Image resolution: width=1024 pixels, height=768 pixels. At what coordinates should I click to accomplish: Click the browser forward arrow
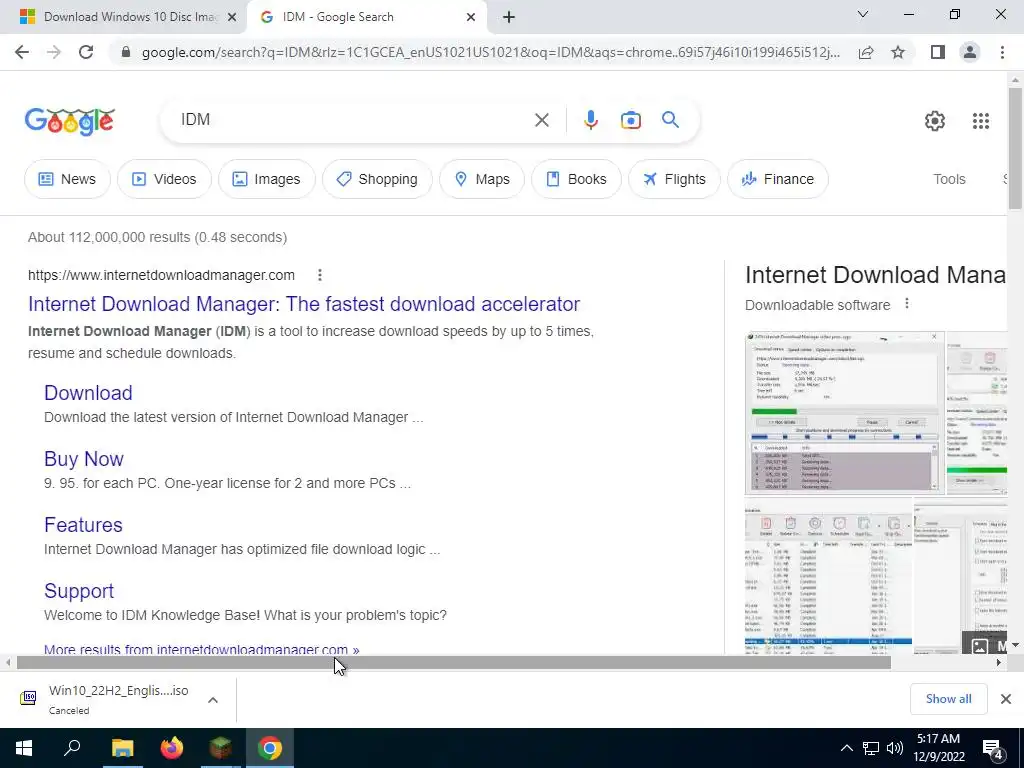pyautogui.click(x=54, y=52)
